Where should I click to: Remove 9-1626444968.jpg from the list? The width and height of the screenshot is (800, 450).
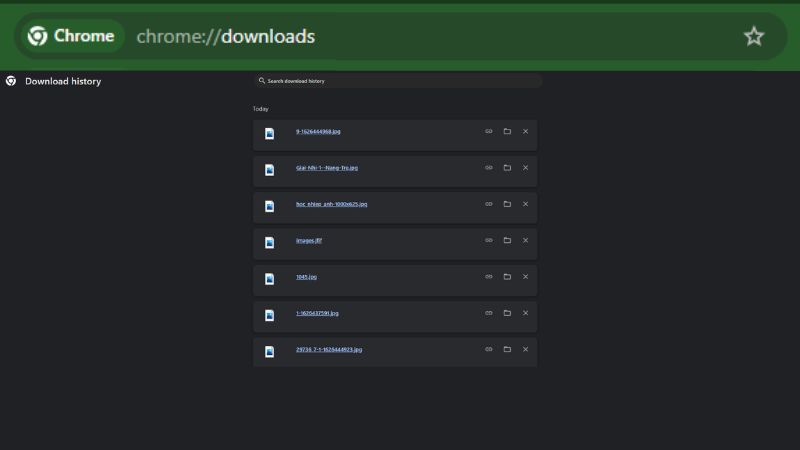[x=525, y=131]
